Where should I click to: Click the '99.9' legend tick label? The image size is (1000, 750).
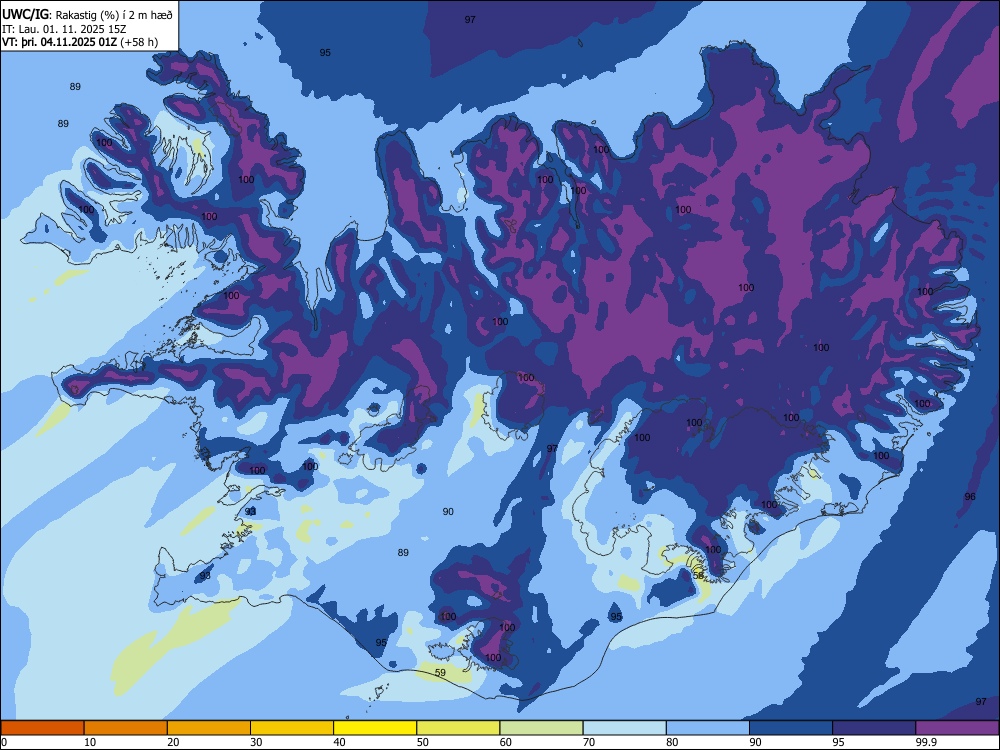[926, 742]
